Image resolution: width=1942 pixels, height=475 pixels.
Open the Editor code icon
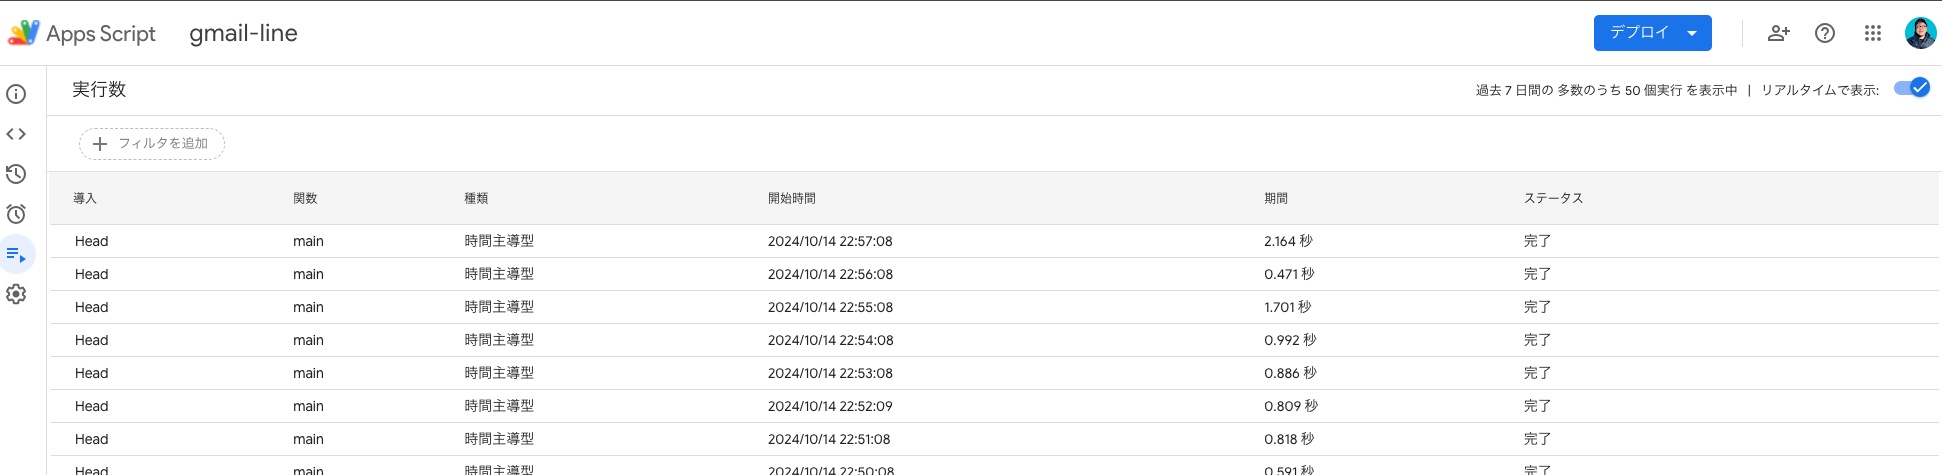coord(16,134)
